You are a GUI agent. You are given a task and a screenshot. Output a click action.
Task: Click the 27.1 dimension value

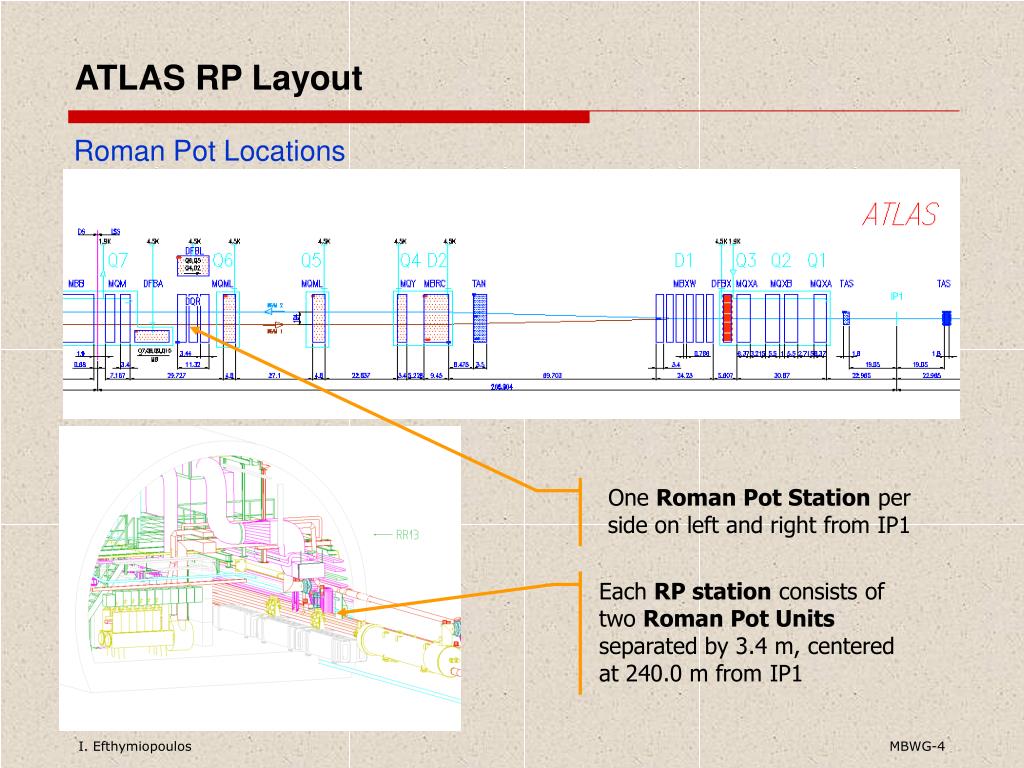click(x=274, y=376)
